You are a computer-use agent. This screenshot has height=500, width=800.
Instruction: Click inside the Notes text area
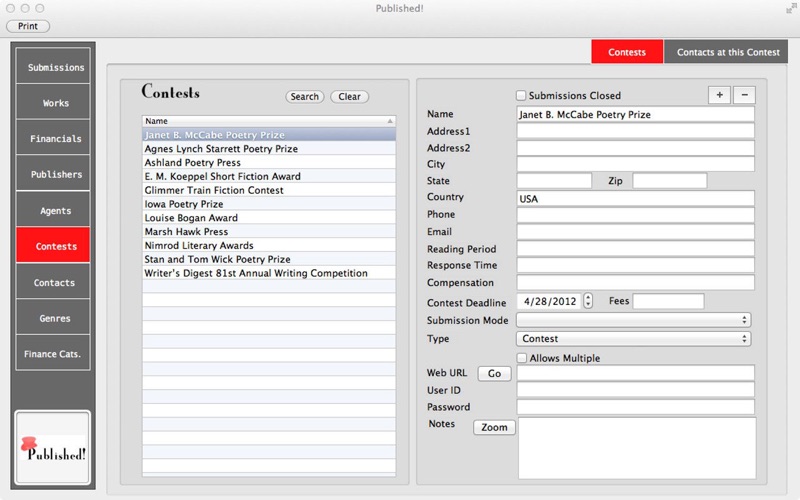click(637, 448)
